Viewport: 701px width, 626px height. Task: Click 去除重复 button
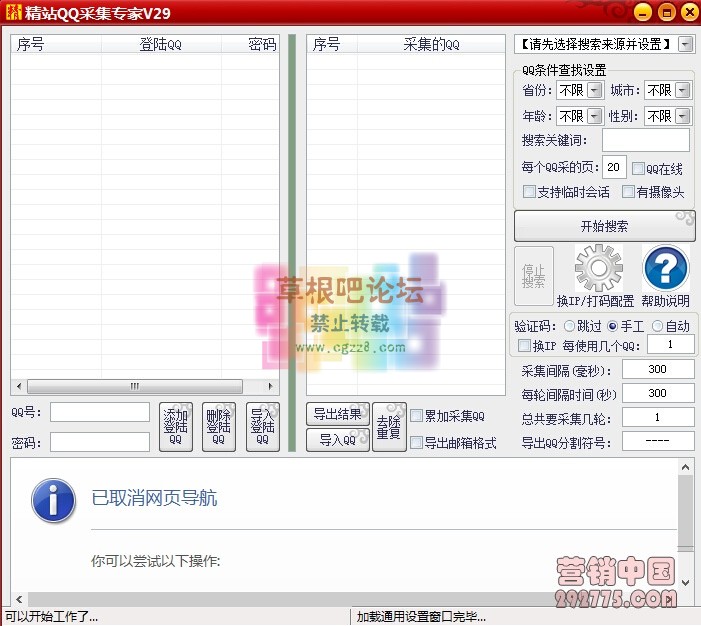[389, 427]
